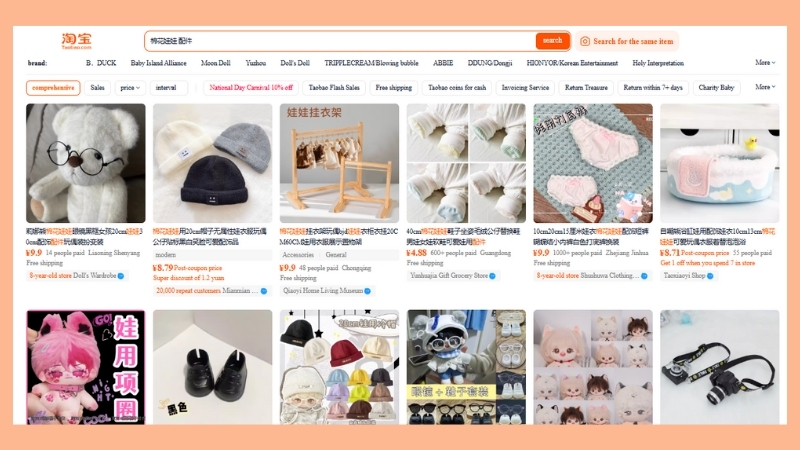Image resolution: width=800 pixels, height=450 pixels.
Task: Click chat icon next to Mianmian store
Action: click(265, 291)
